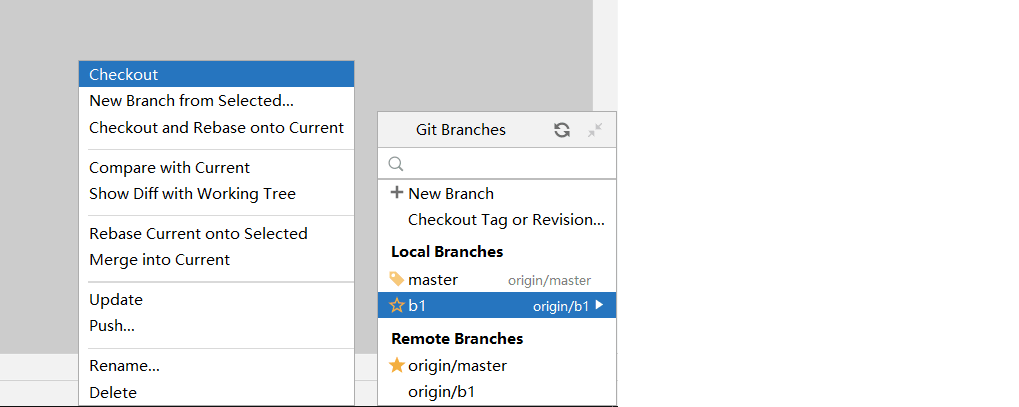The image size is (1019, 407).
Task: Choose Rename... for the branch
Action: coord(124,365)
